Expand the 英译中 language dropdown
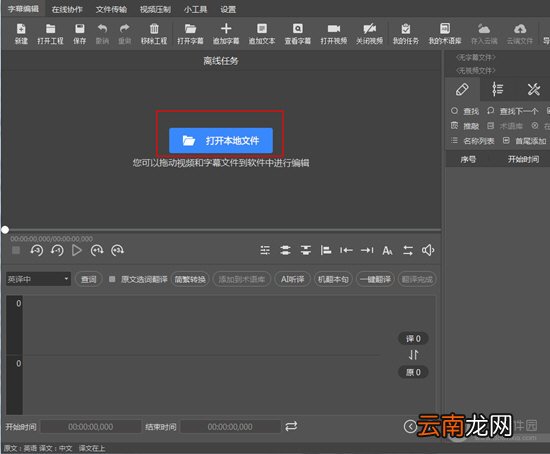 click(38, 279)
